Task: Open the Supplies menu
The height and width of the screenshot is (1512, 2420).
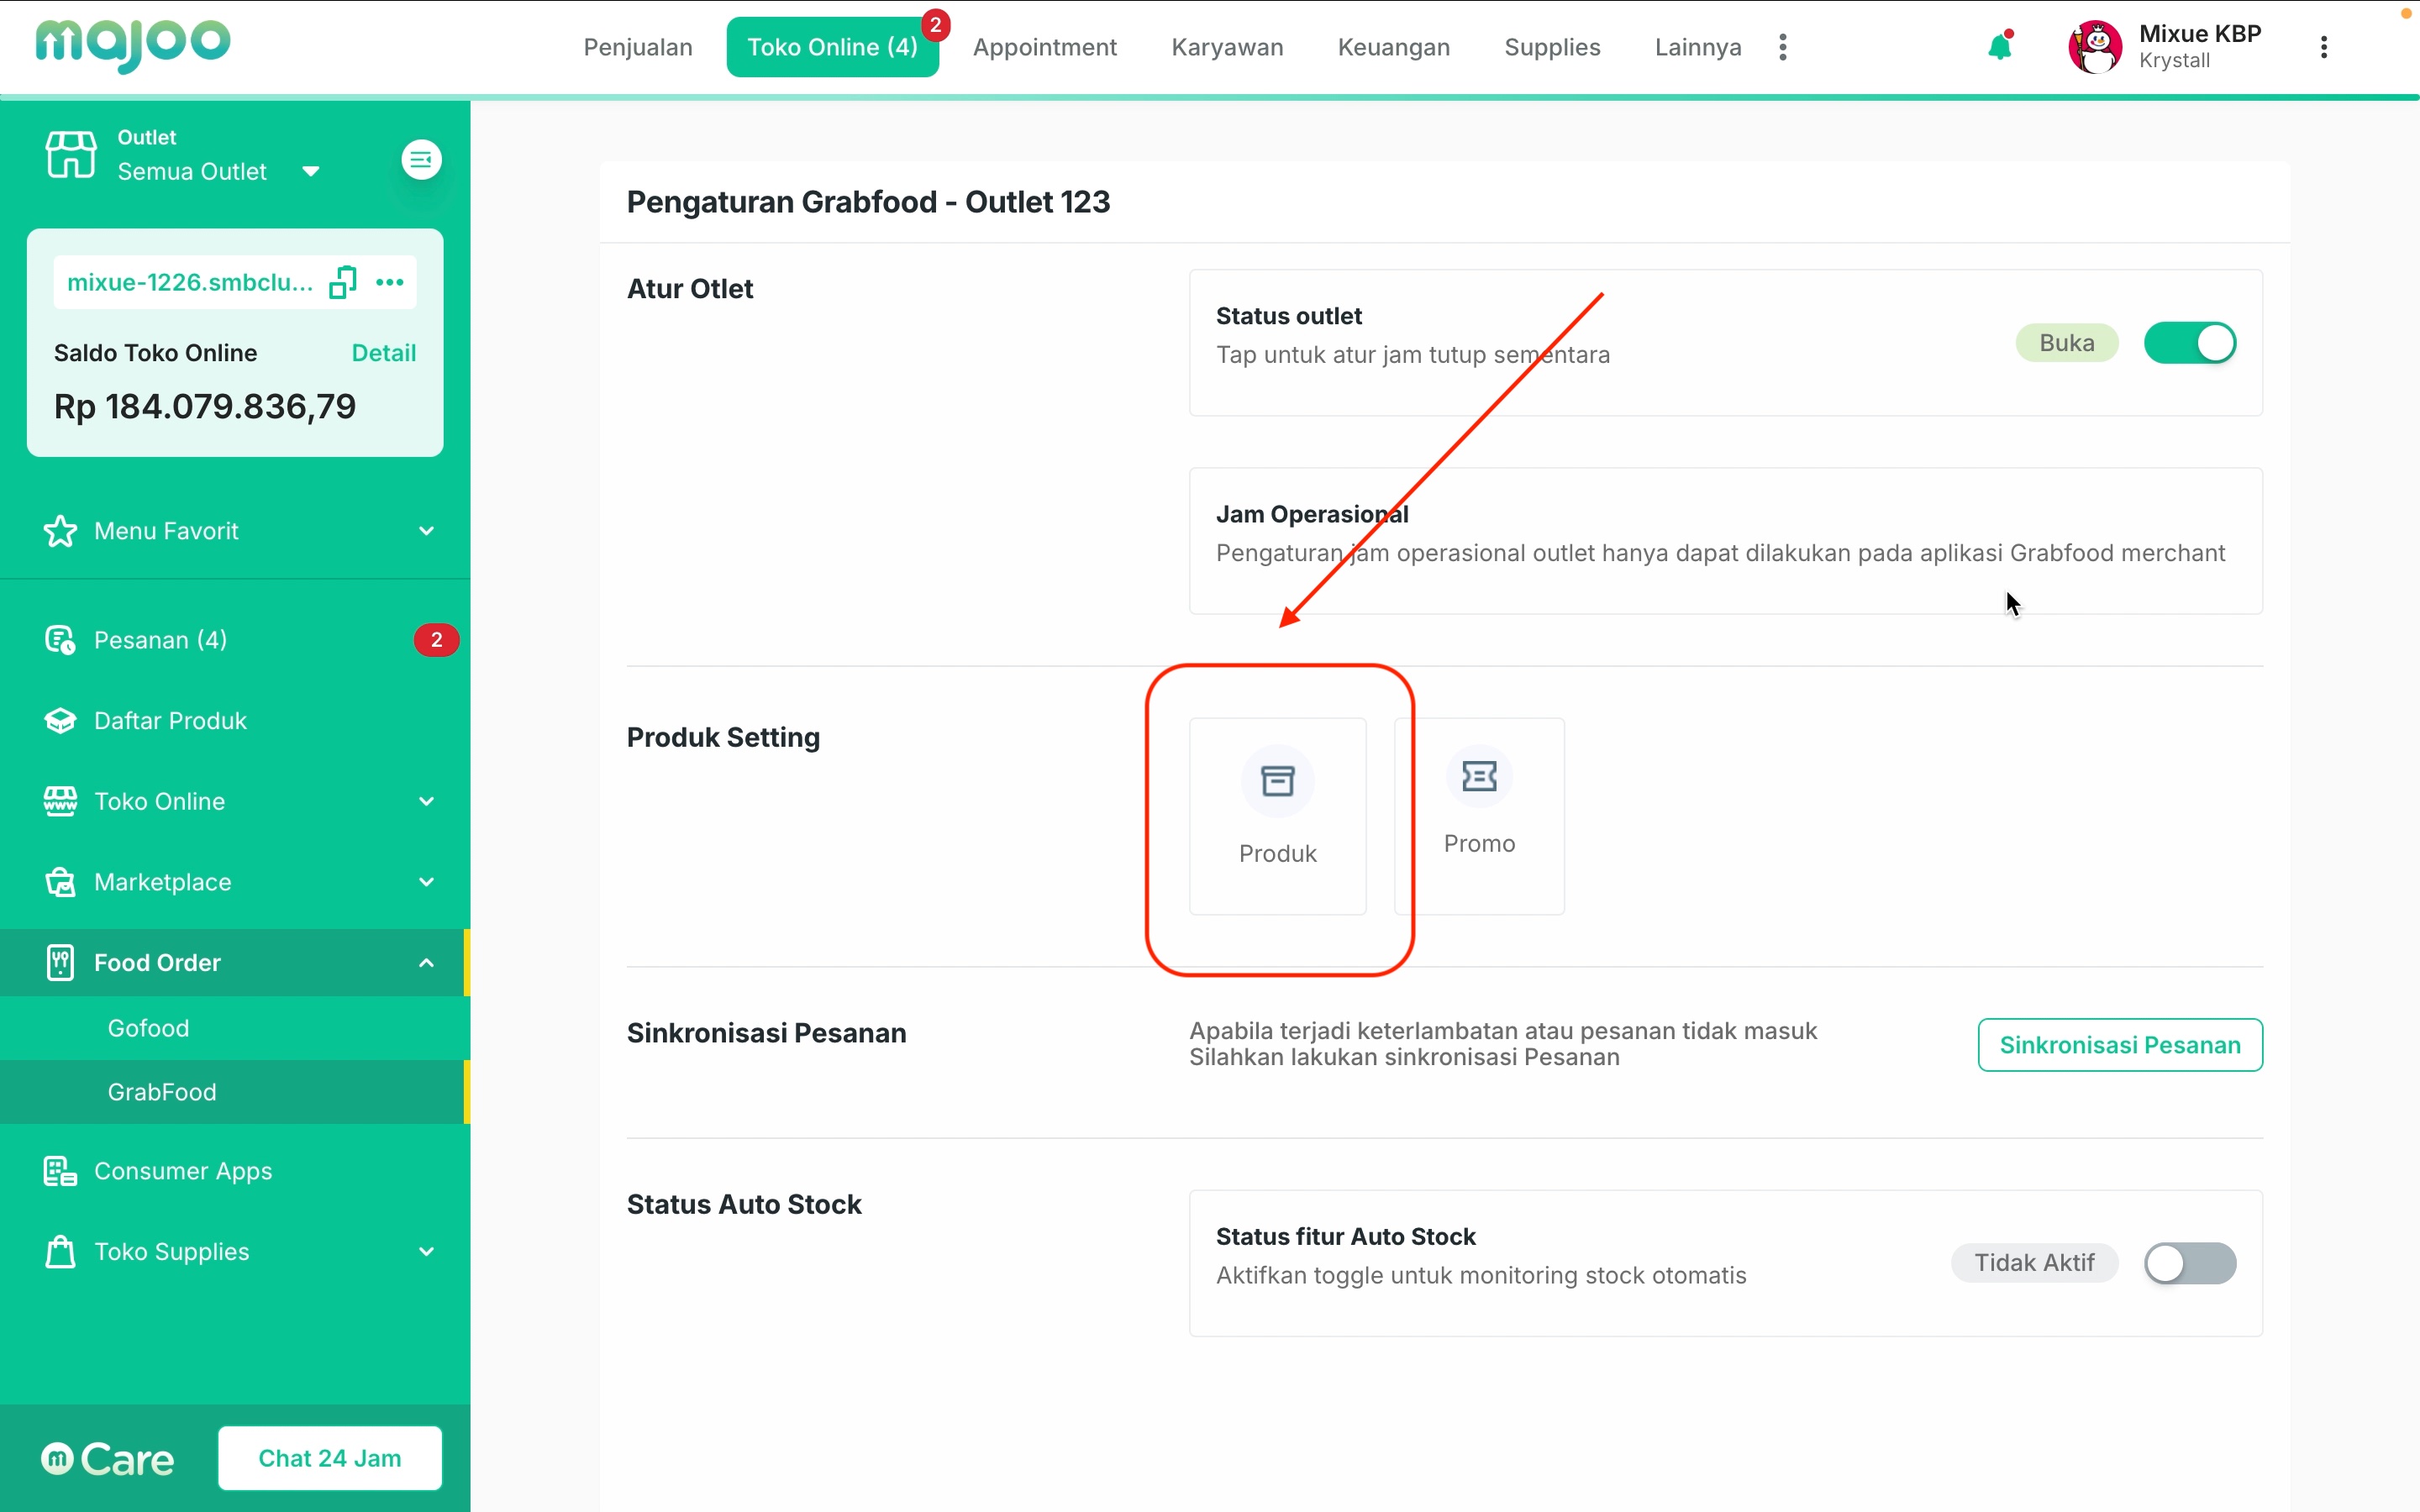Action: click(1552, 47)
